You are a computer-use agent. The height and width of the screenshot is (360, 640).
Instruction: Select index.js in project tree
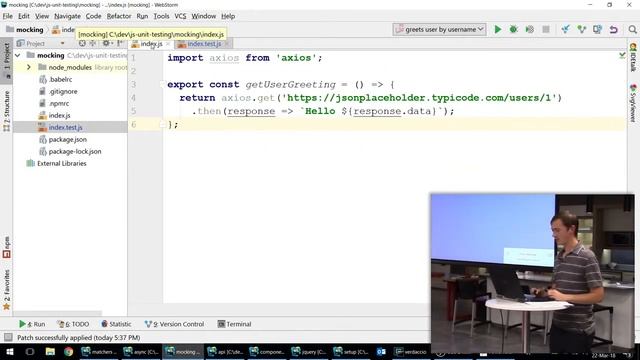tap(59, 116)
